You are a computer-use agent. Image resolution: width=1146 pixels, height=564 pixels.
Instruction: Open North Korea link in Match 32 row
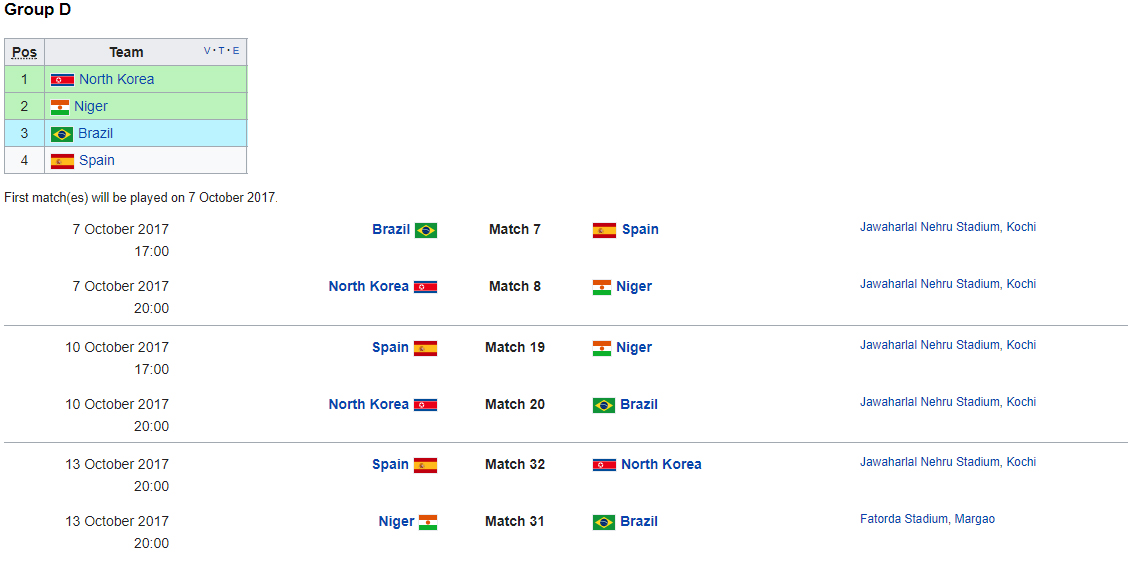coord(661,464)
